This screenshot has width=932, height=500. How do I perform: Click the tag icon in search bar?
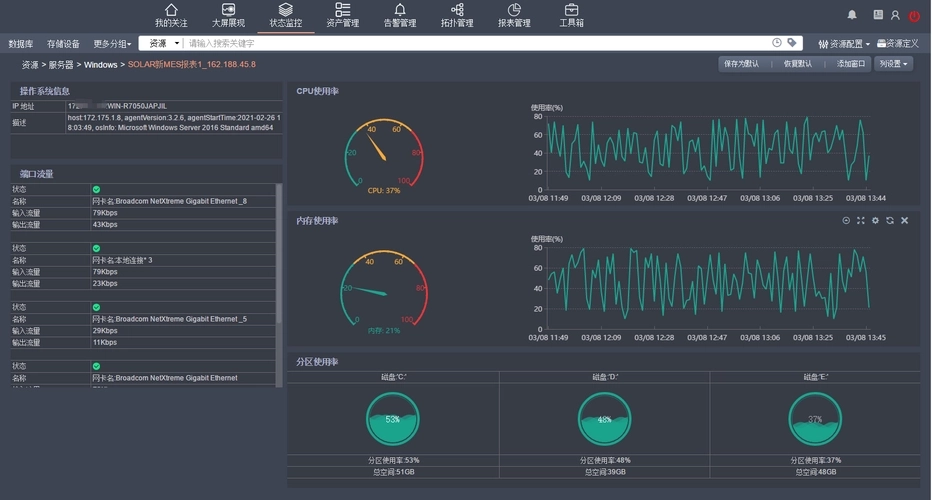coord(792,43)
